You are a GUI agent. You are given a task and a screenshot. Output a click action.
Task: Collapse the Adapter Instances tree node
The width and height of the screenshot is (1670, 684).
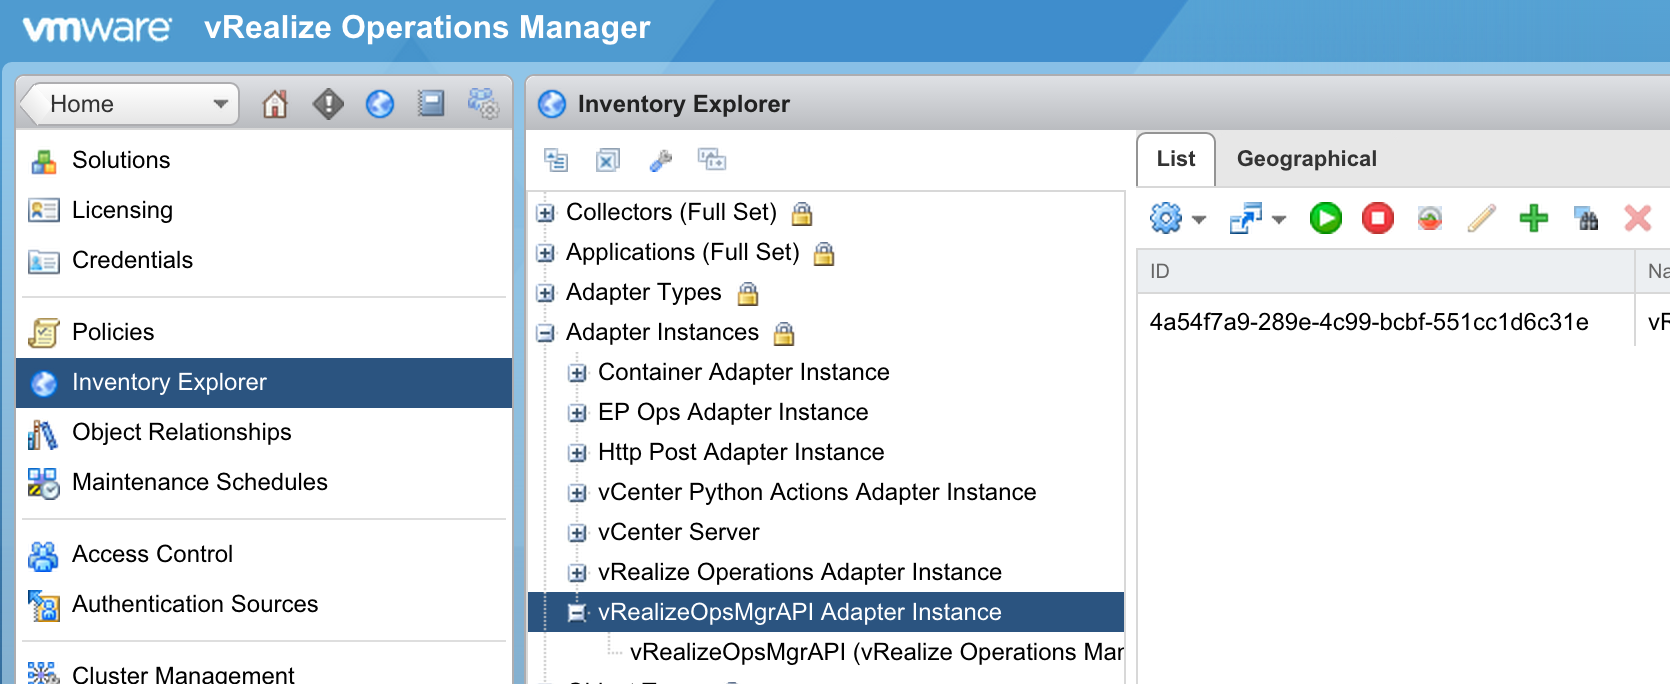tap(546, 333)
